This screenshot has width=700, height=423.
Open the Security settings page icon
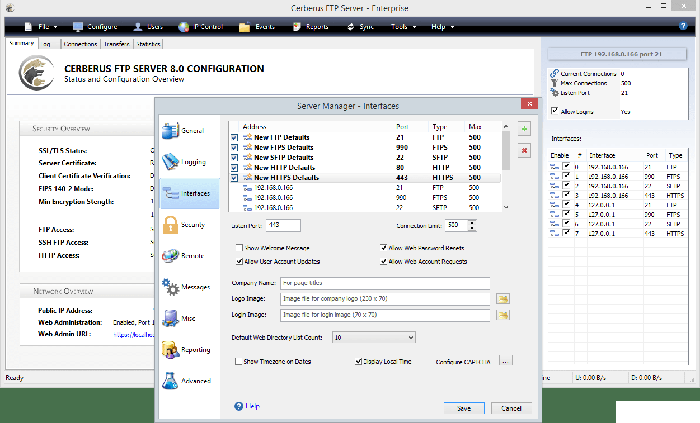pyautogui.click(x=170, y=224)
